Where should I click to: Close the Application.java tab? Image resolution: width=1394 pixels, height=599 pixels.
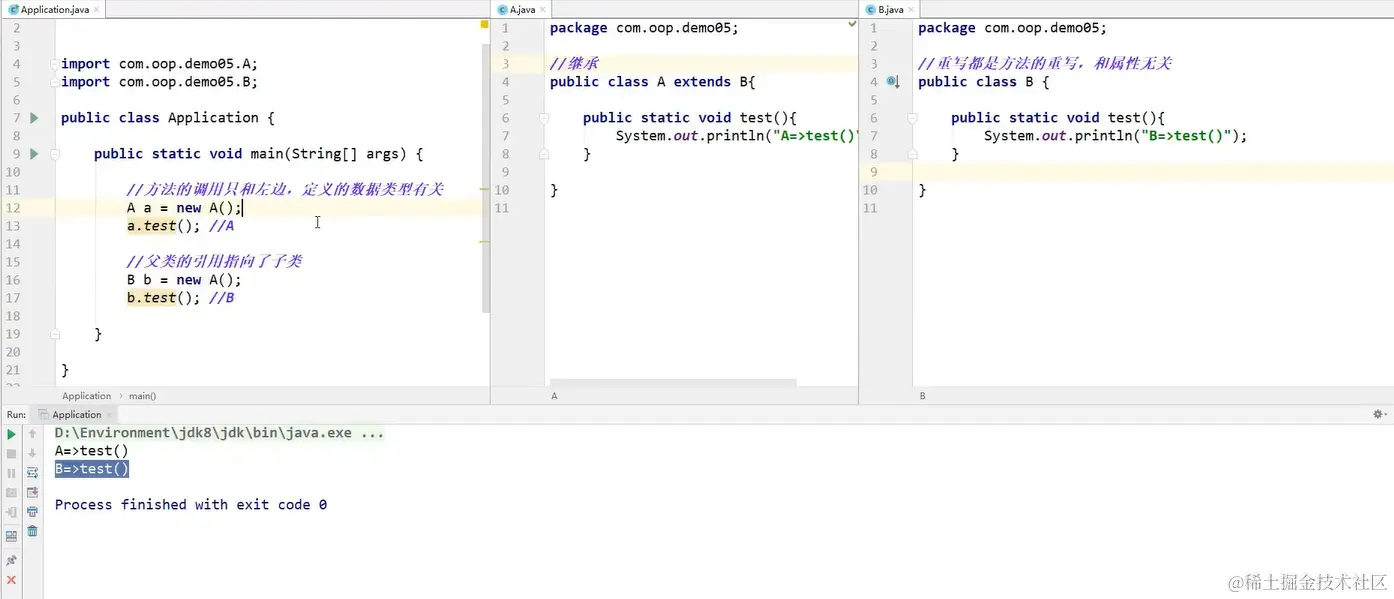[97, 9]
